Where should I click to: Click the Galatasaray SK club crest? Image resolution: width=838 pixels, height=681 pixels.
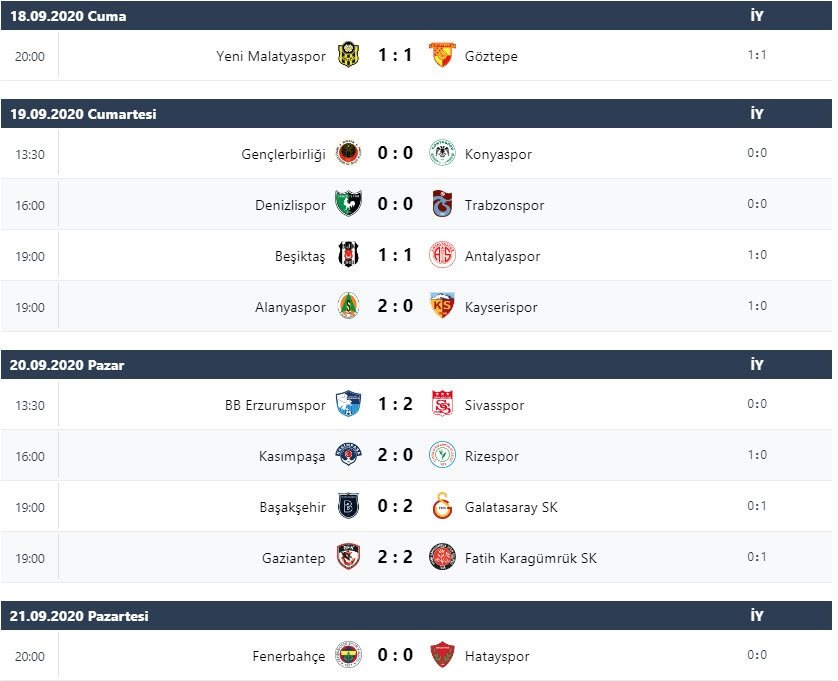pyautogui.click(x=444, y=507)
